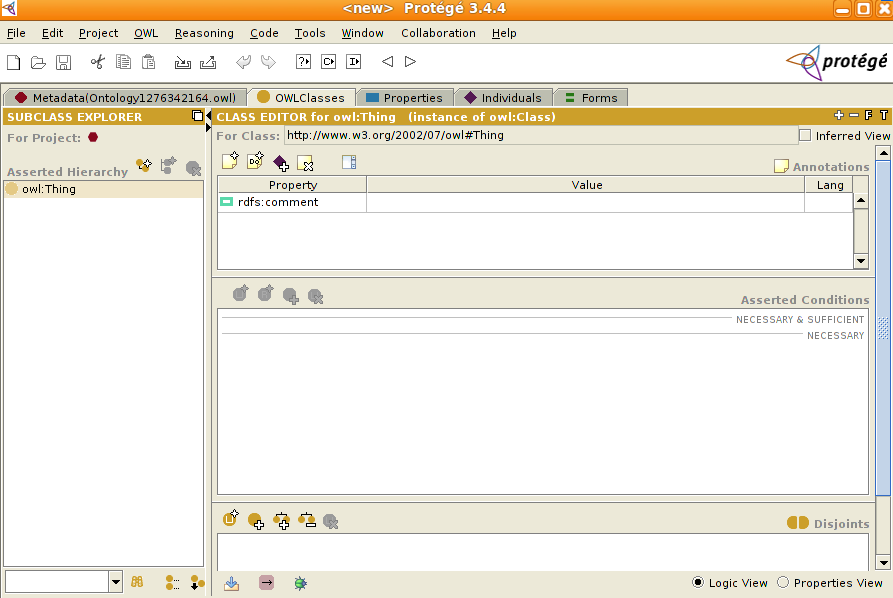
Task: Click the New project toolbar icon
Action: tap(14, 62)
